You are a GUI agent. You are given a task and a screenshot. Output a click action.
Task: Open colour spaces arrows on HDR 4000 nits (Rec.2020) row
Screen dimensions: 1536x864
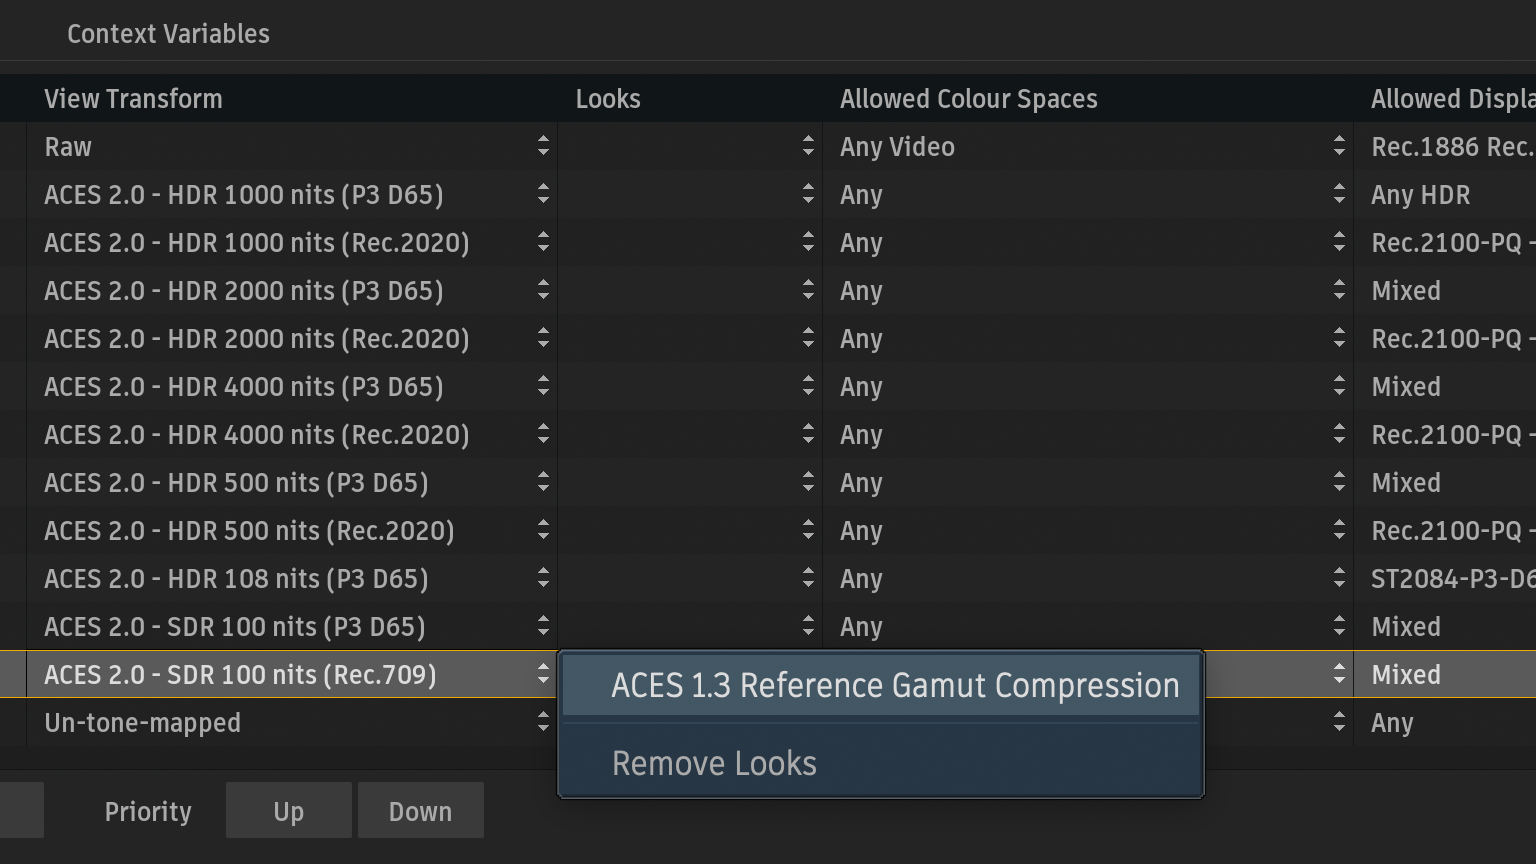1339,435
